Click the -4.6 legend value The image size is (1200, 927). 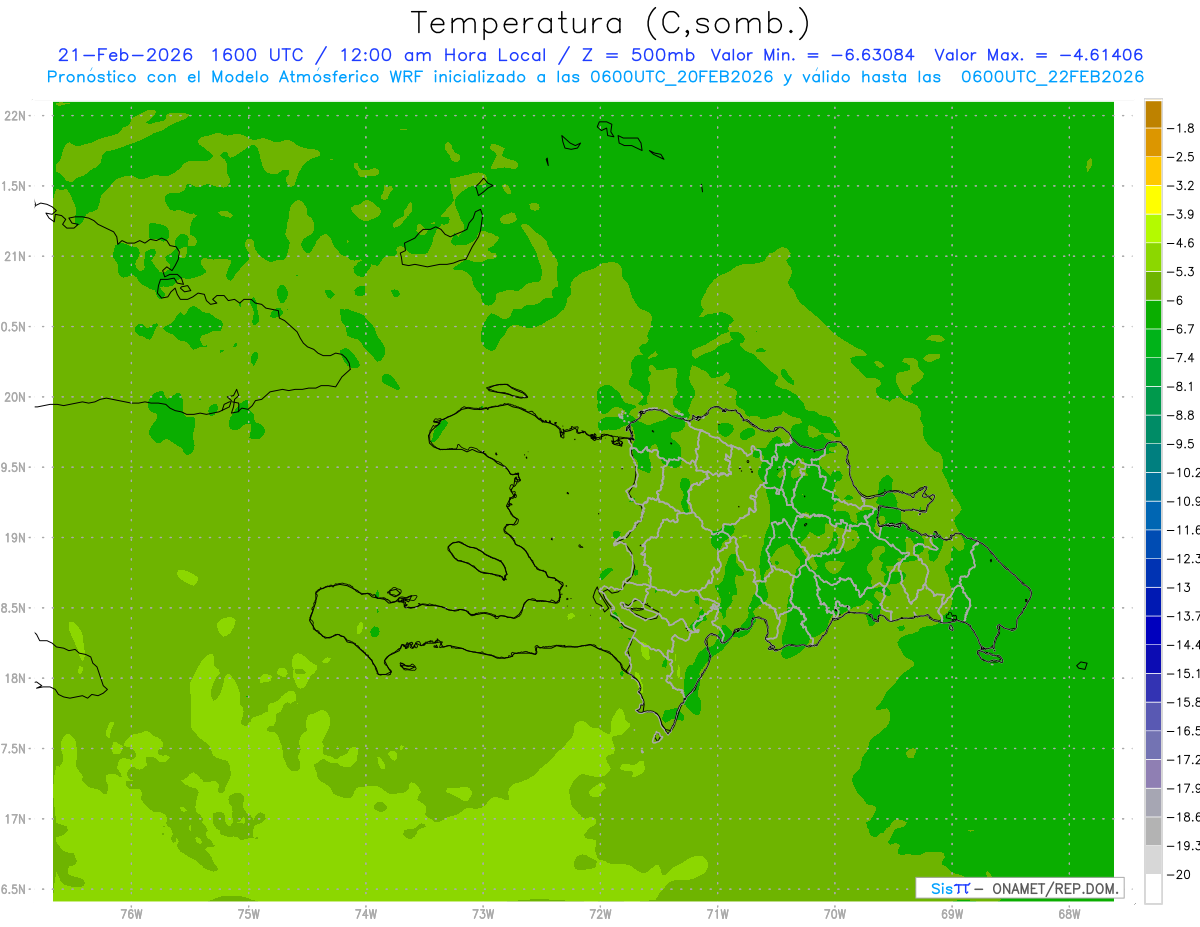coord(1181,243)
